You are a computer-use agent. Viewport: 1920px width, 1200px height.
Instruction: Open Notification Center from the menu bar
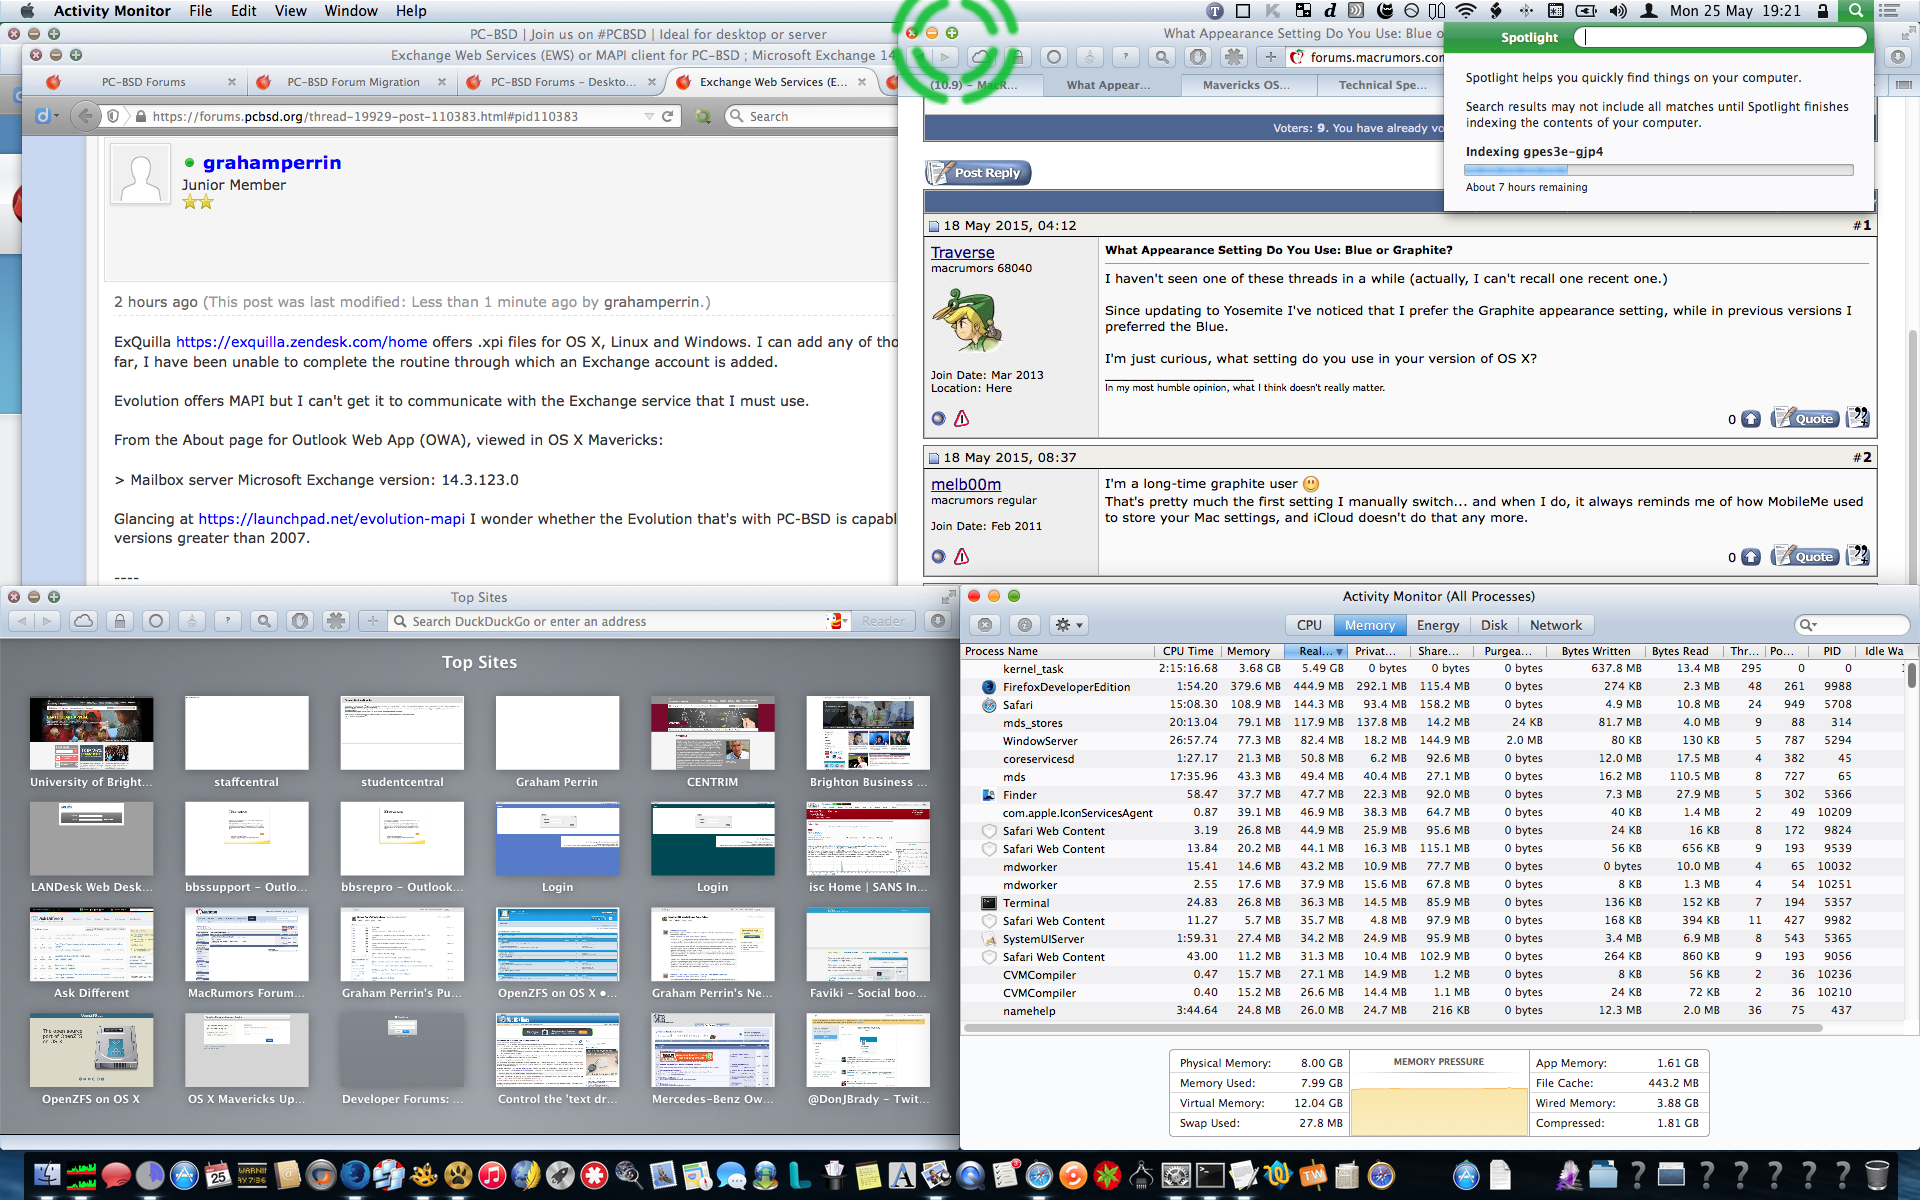(1889, 11)
